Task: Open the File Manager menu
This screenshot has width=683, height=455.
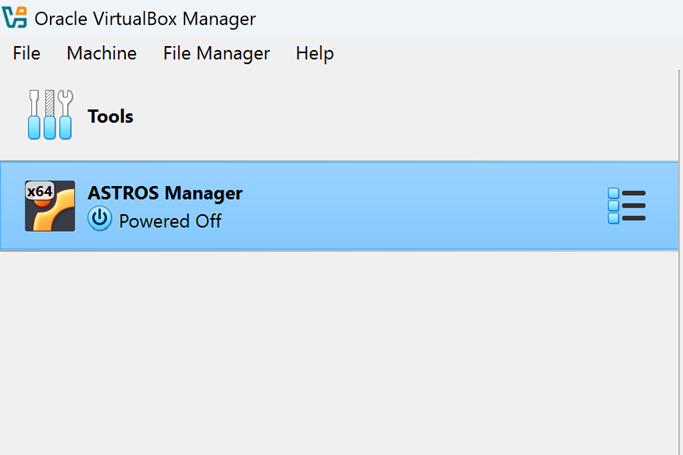Action: pos(216,54)
